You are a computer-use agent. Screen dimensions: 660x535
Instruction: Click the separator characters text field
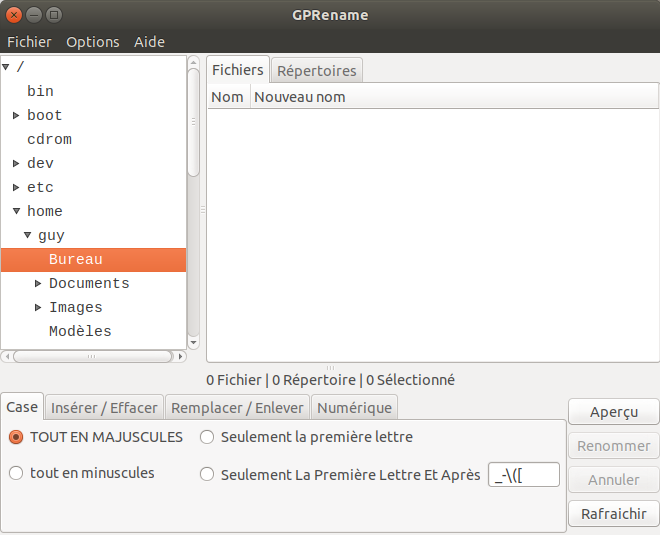[x=523, y=475]
